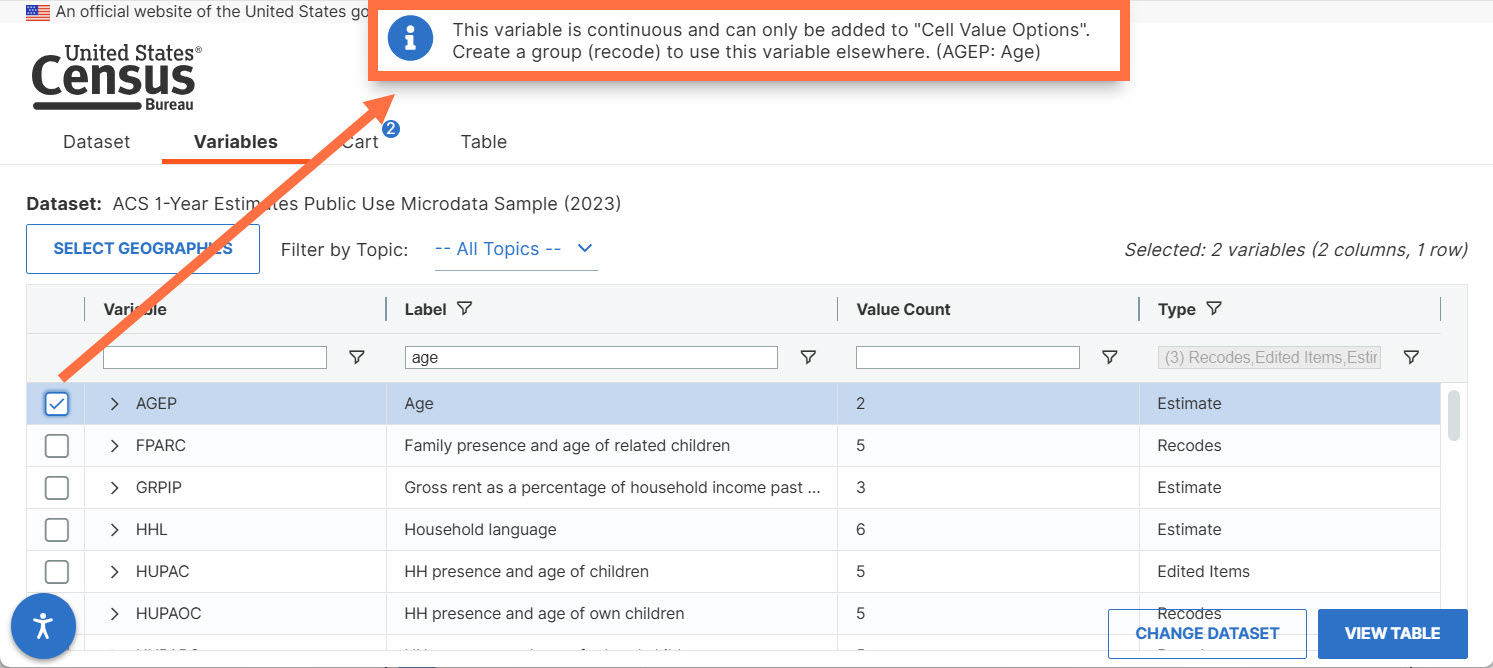Expand the GRPIP variable row
The image size is (1493, 668).
point(114,488)
